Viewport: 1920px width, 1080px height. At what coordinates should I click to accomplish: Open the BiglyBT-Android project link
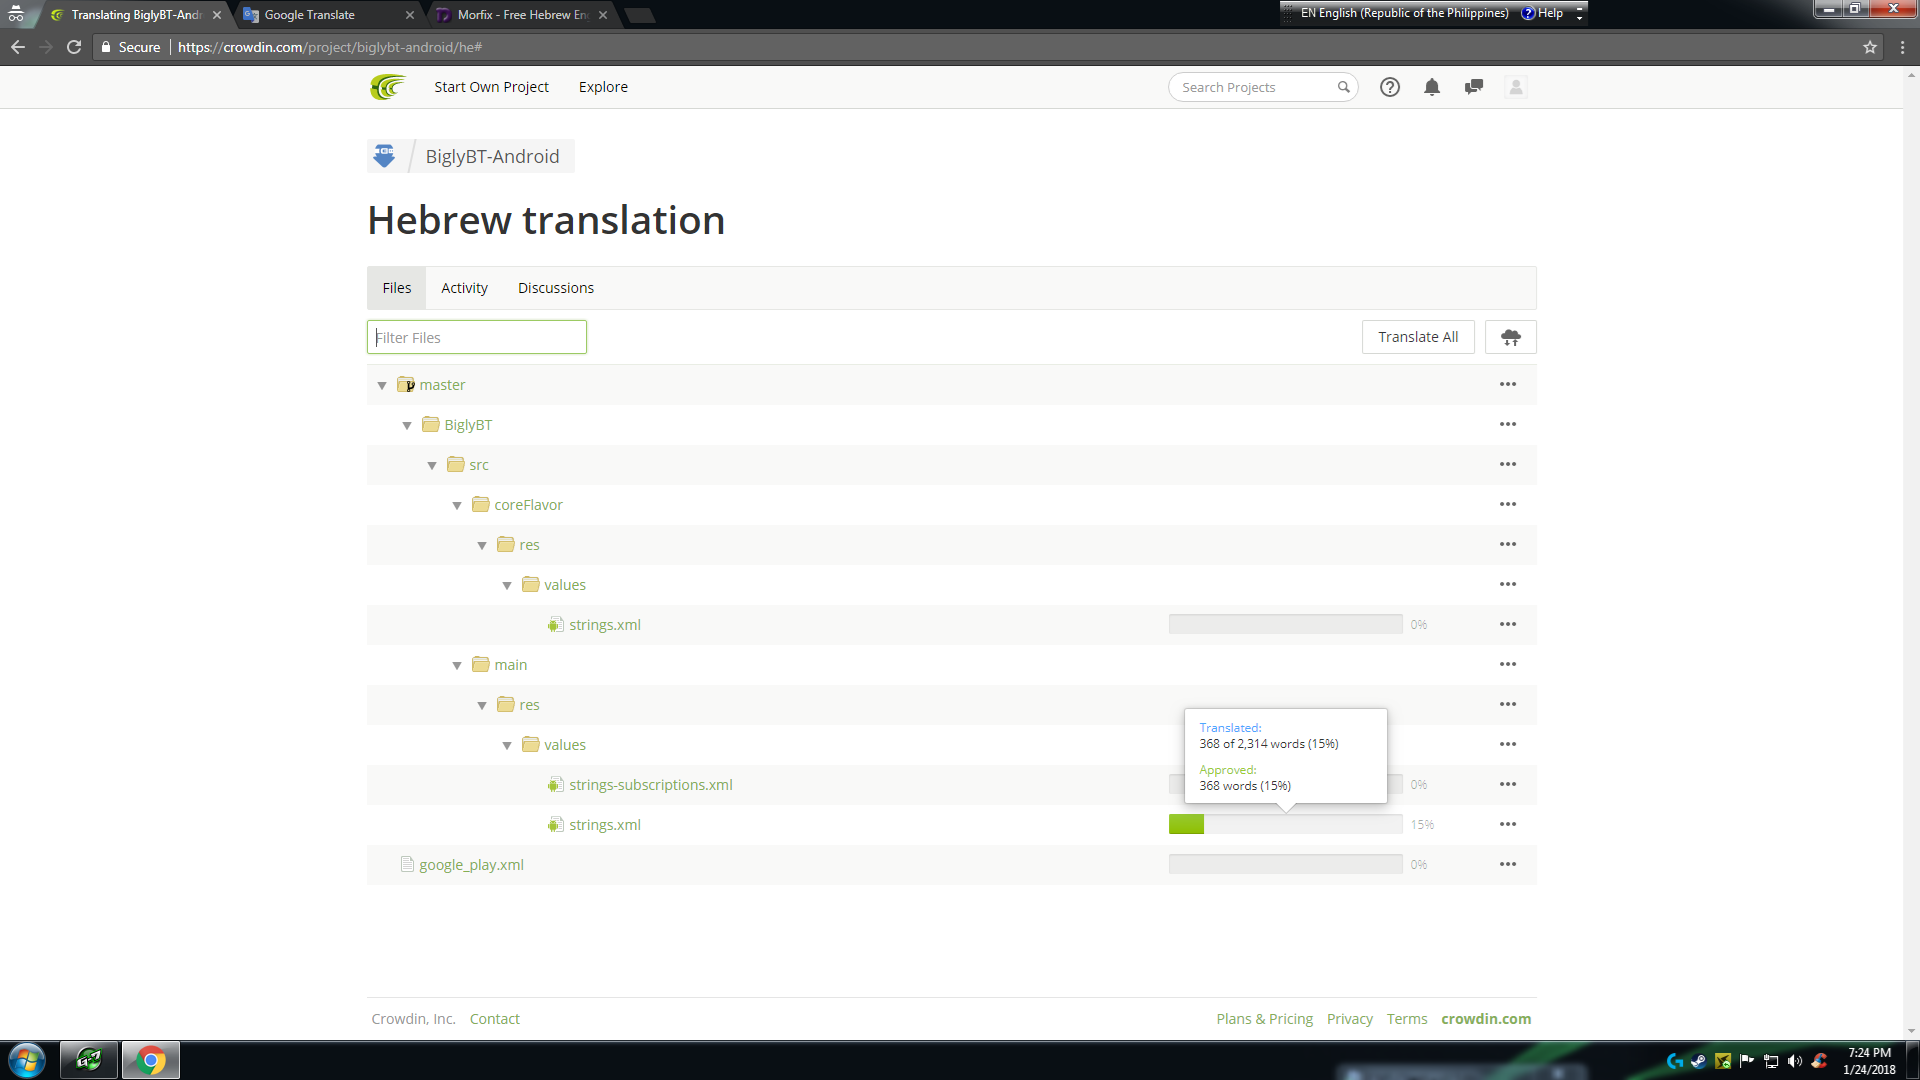click(x=492, y=156)
